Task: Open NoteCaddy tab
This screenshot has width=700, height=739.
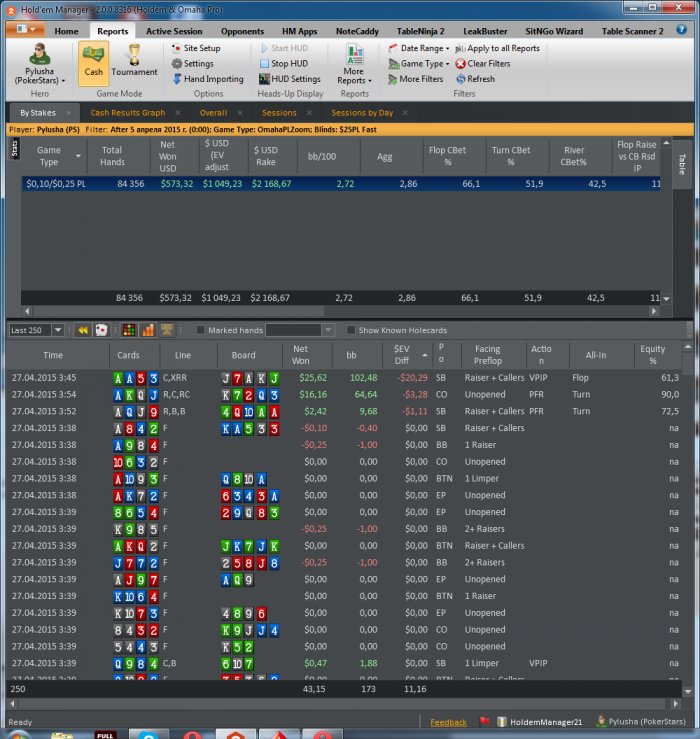Action: [357, 31]
